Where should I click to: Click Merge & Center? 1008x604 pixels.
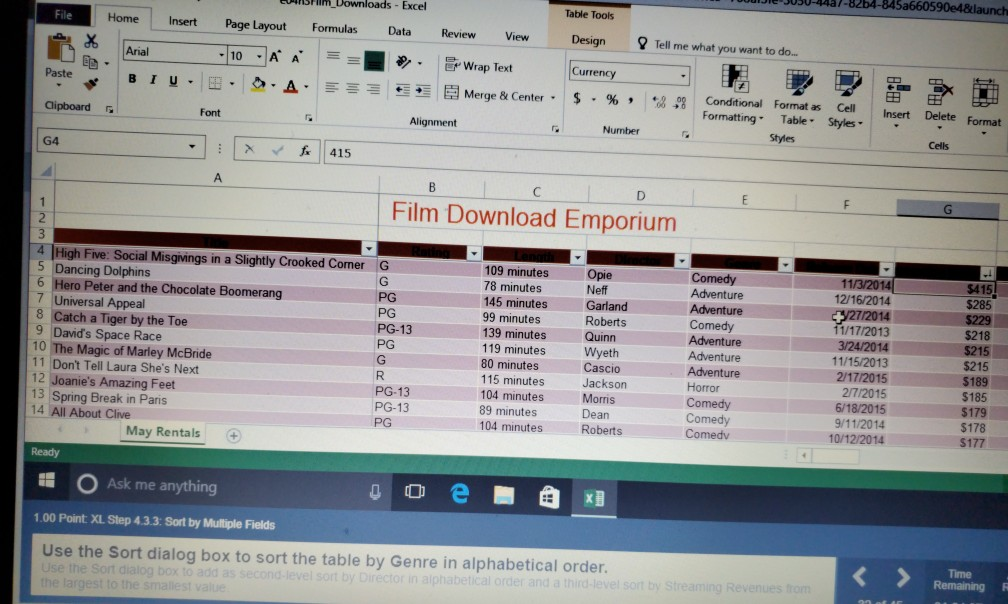coord(484,94)
